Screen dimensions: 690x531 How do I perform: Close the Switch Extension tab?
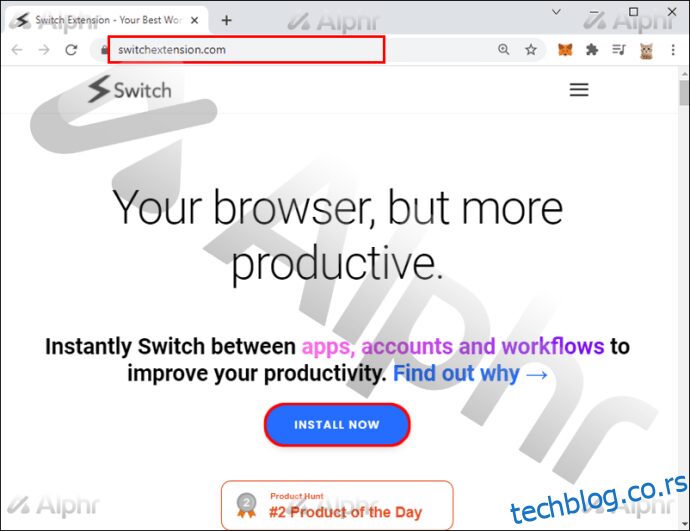click(195, 20)
